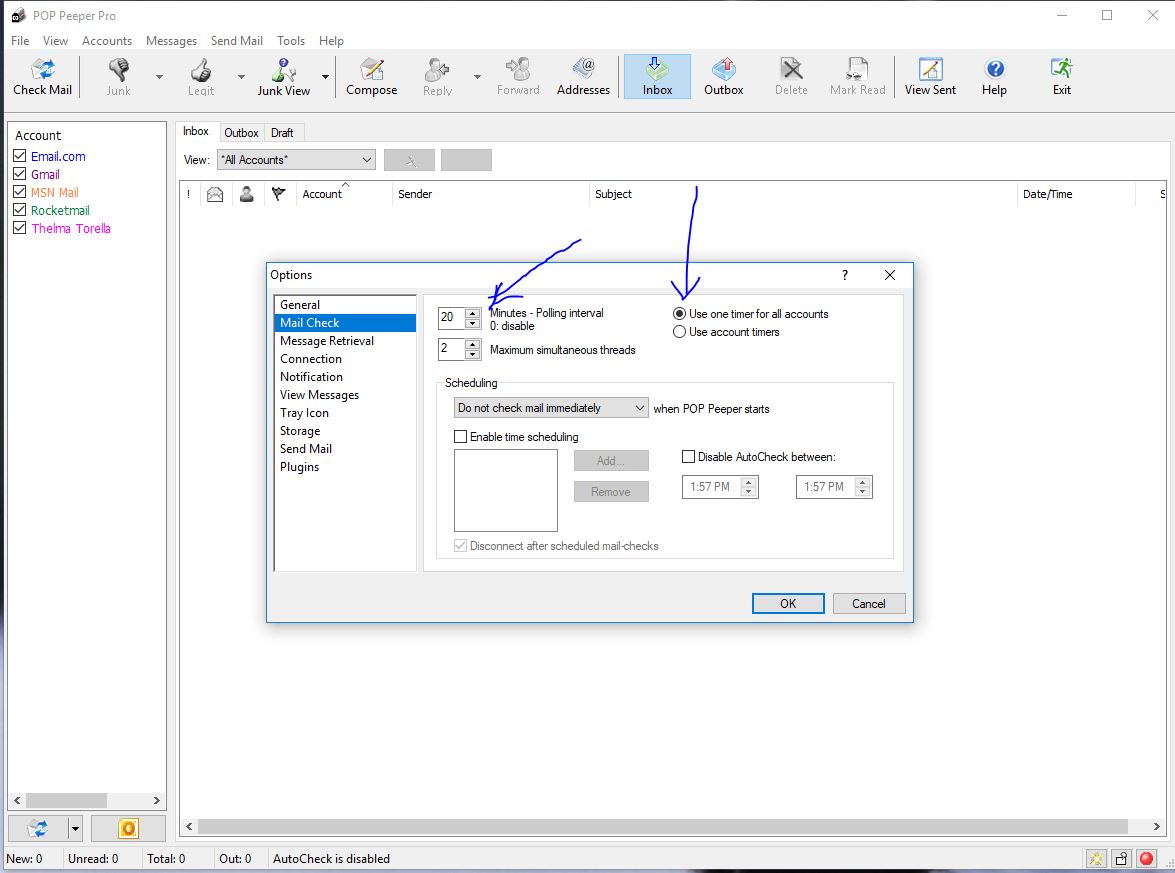
Task: Open the Accounts menu
Action: tap(106, 40)
